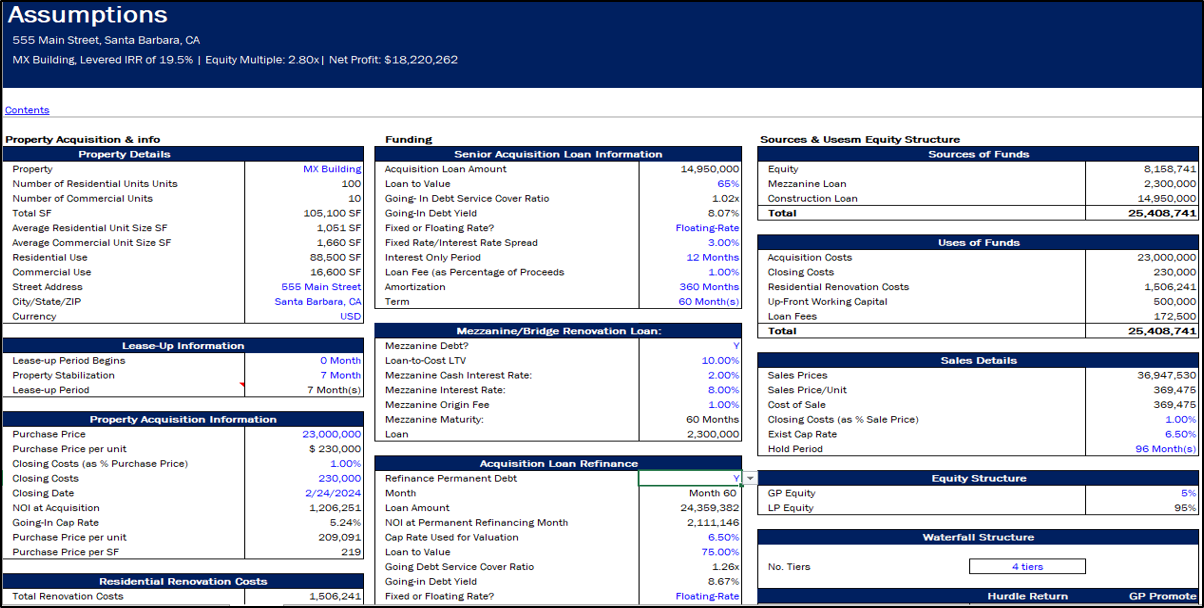Select the Sources of Funds header
This screenshot has width=1204, height=608.
click(x=978, y=154)
